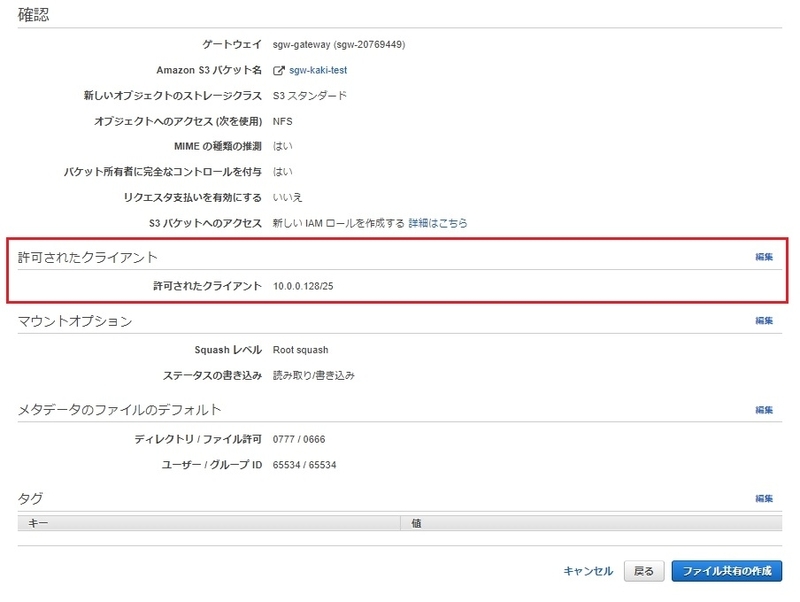Select the Root squash value
The image size is (800, 602).
tap(301, 350)
